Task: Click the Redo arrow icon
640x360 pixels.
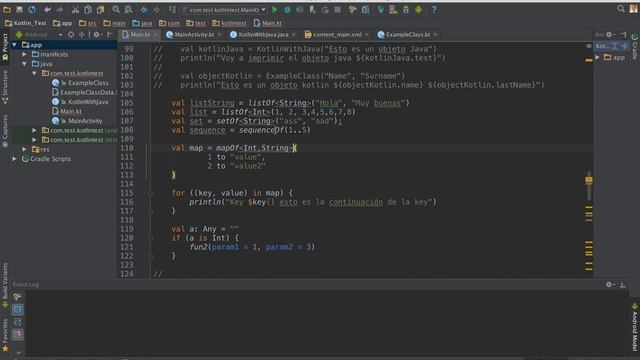Action: click(60, 9)
